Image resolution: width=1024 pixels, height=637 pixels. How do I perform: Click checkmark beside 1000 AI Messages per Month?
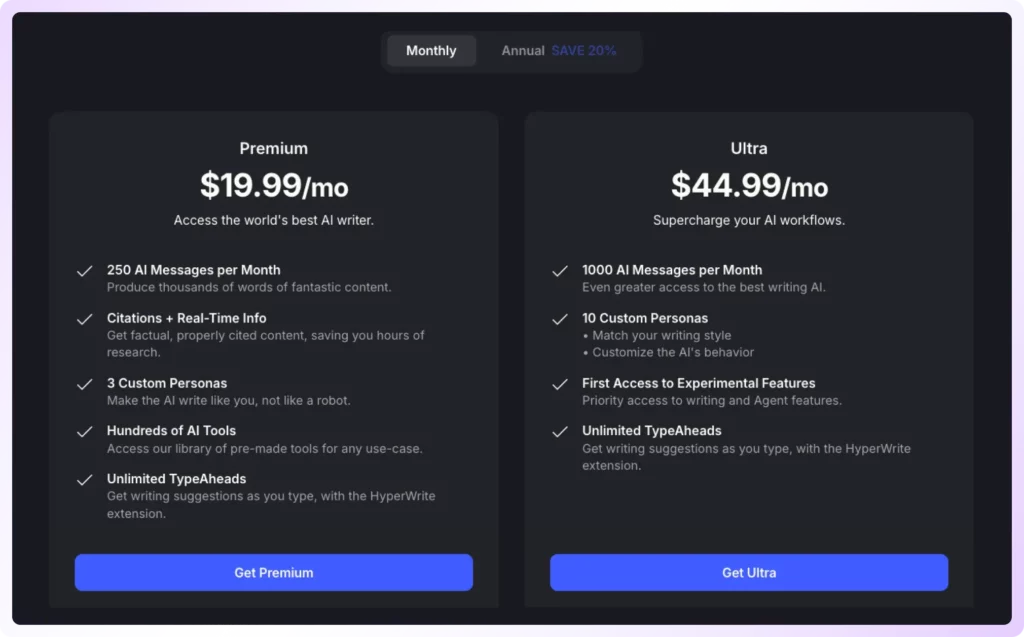(560, 270)
